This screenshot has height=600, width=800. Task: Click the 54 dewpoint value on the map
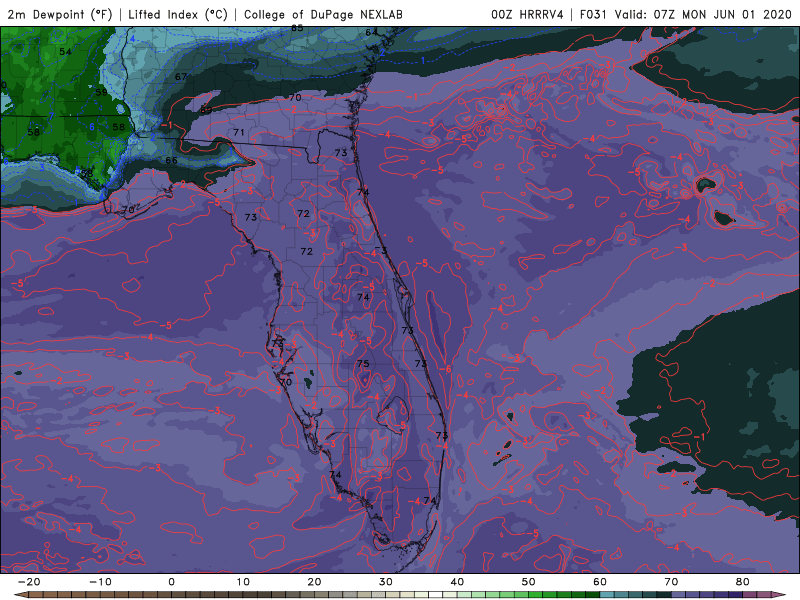click(x=65, y=52)
